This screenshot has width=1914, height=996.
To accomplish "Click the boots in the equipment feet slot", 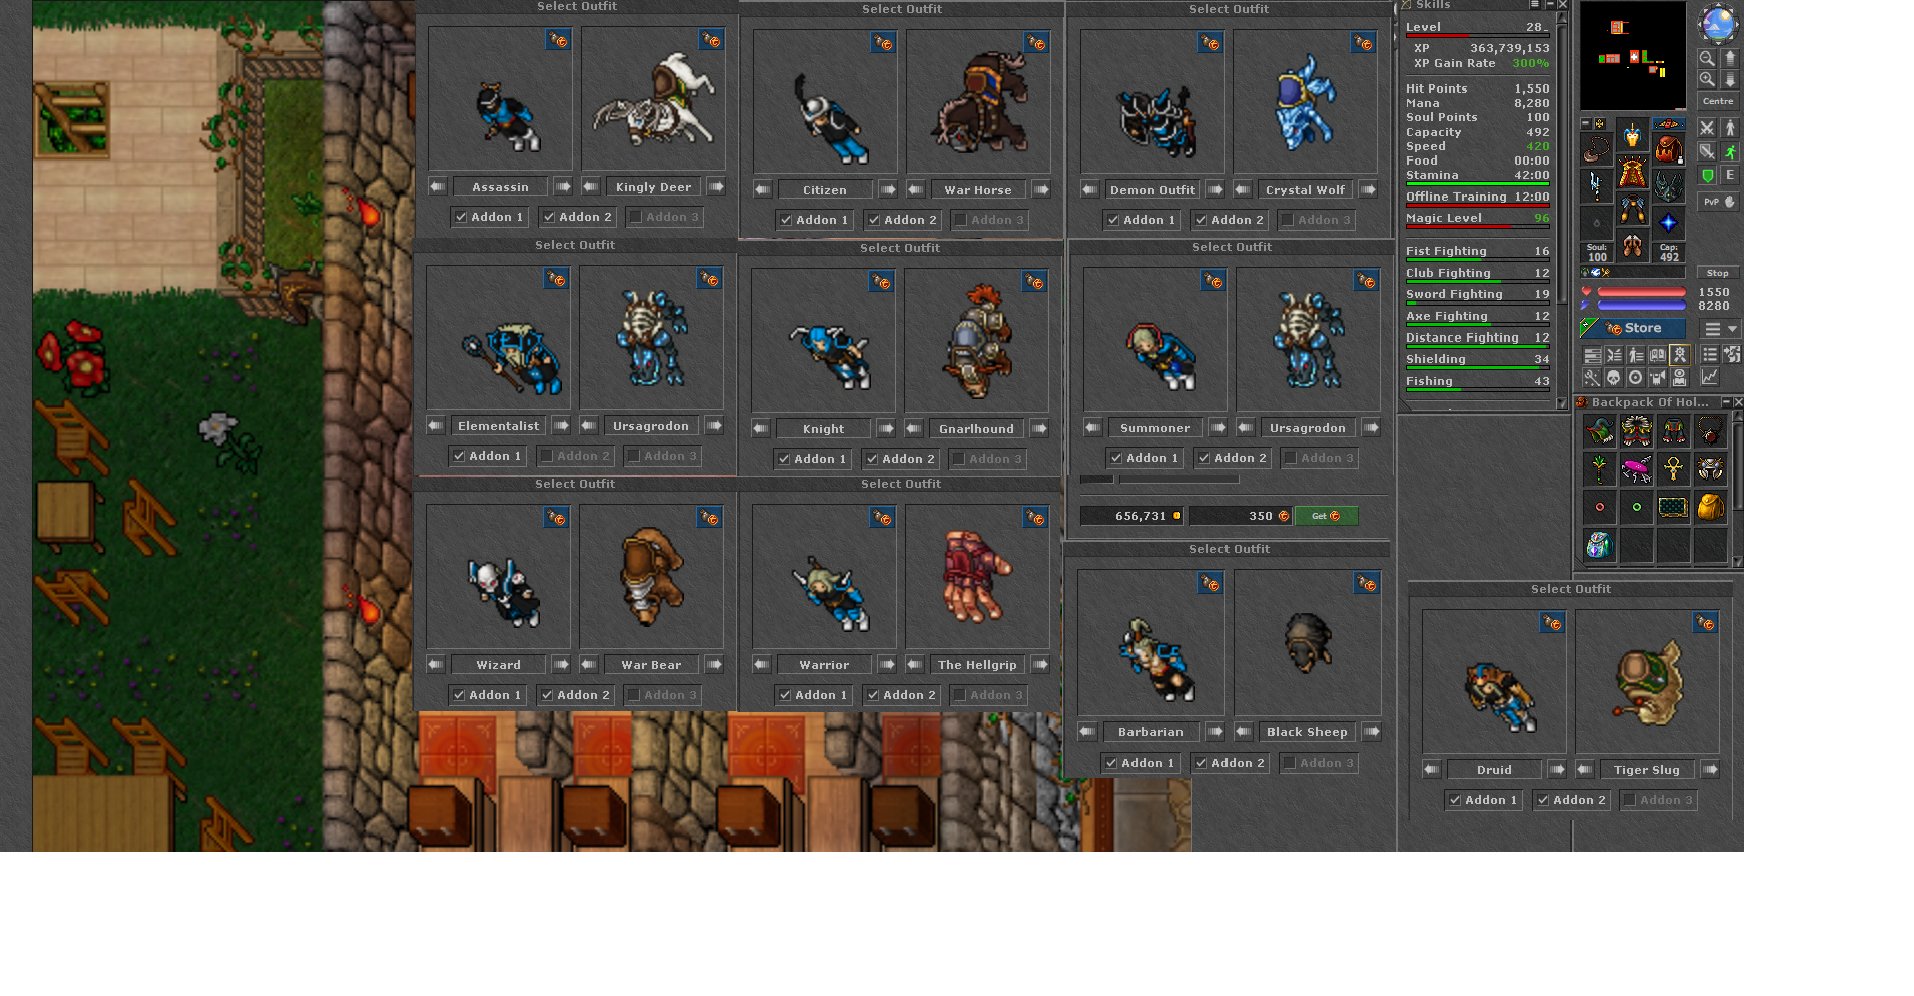I will (1633, 246).
